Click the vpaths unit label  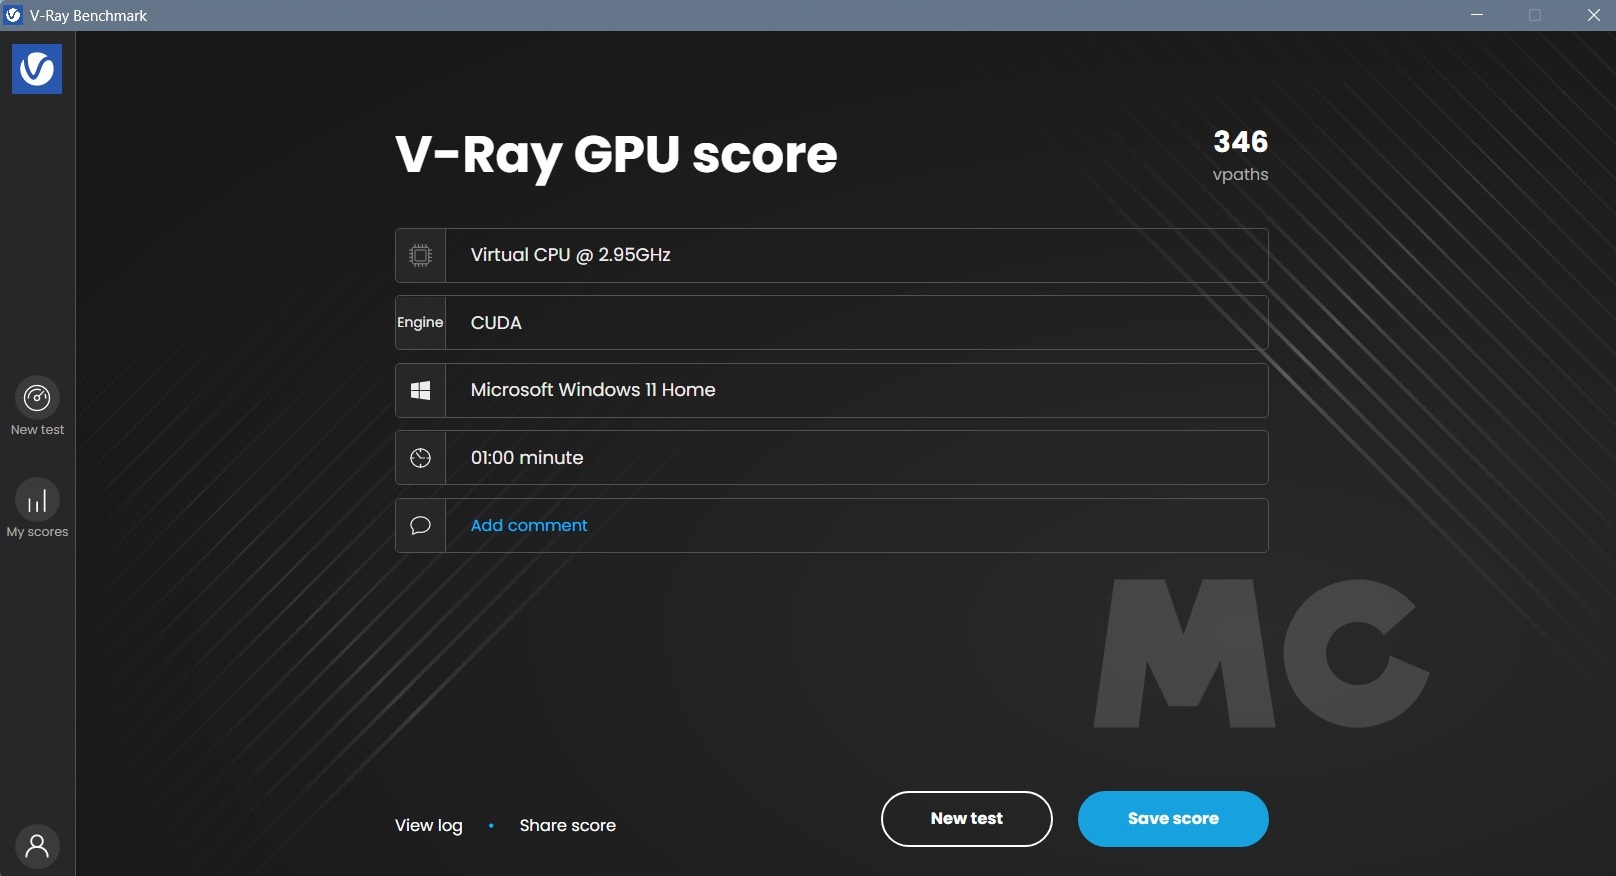point(1241,175)
